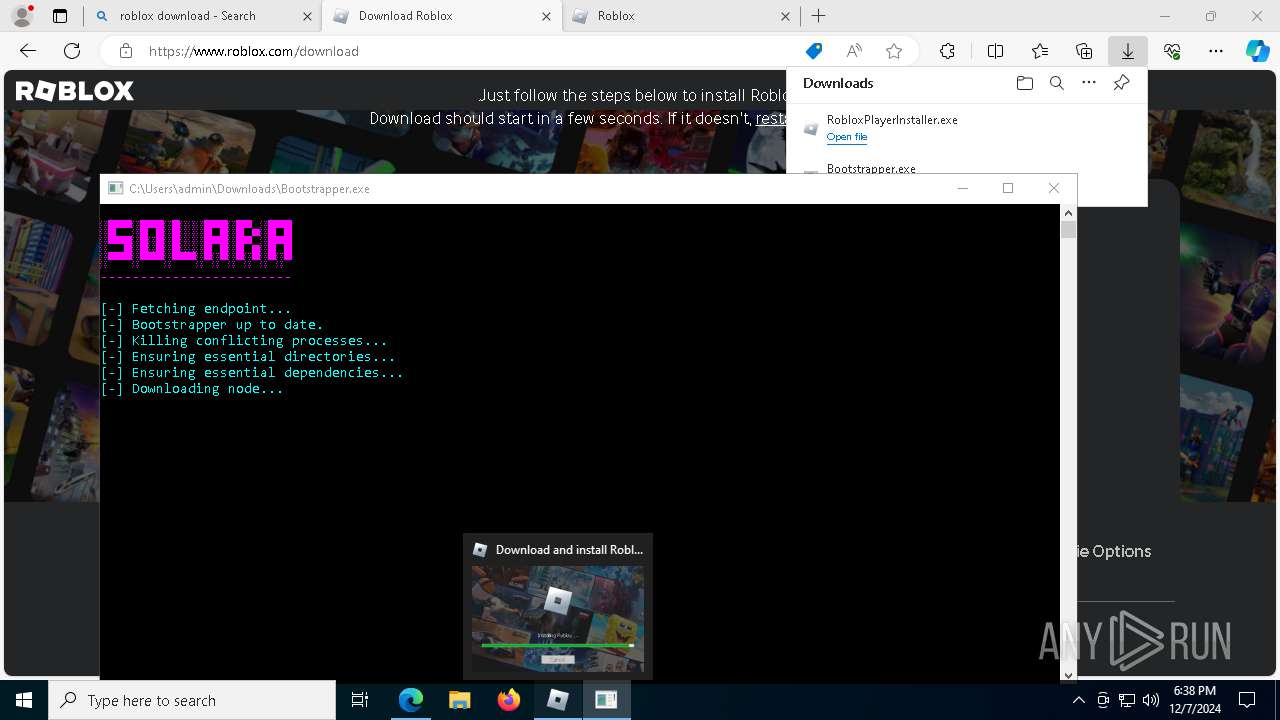Click the 'Fetching endpoint...' console line
Image resolution: width=1280 pixels, height=720 pixels.
pos(196,308)
